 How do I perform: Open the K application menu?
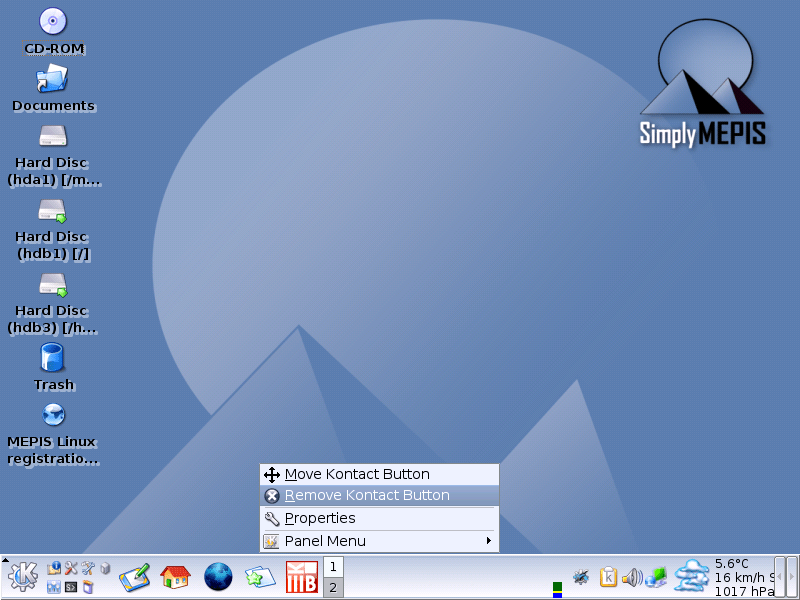click(x=22, y=577)
